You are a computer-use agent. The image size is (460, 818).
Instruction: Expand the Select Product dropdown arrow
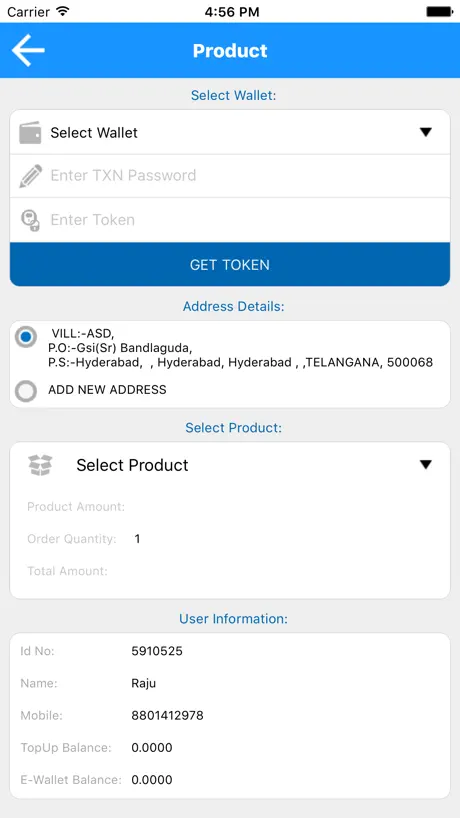click(x=426, y=464)
